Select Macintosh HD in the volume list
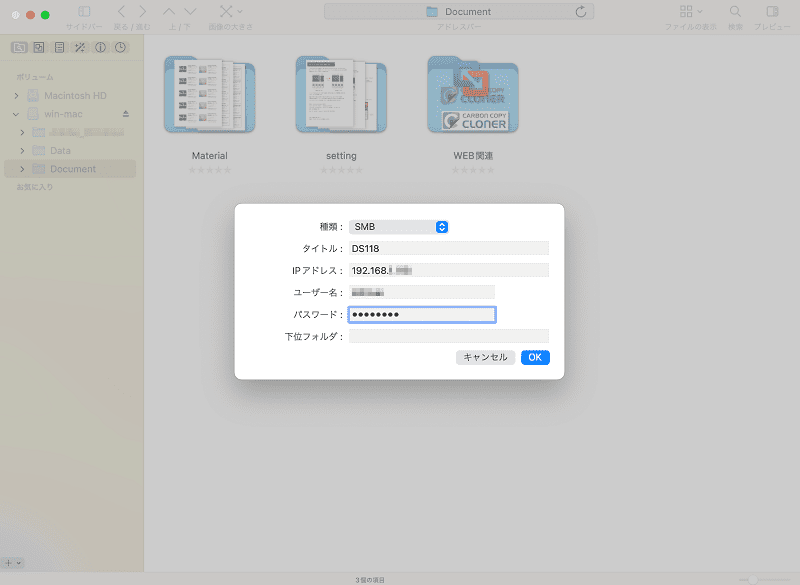This screenshot has width=800, height=585. (75, 96)
